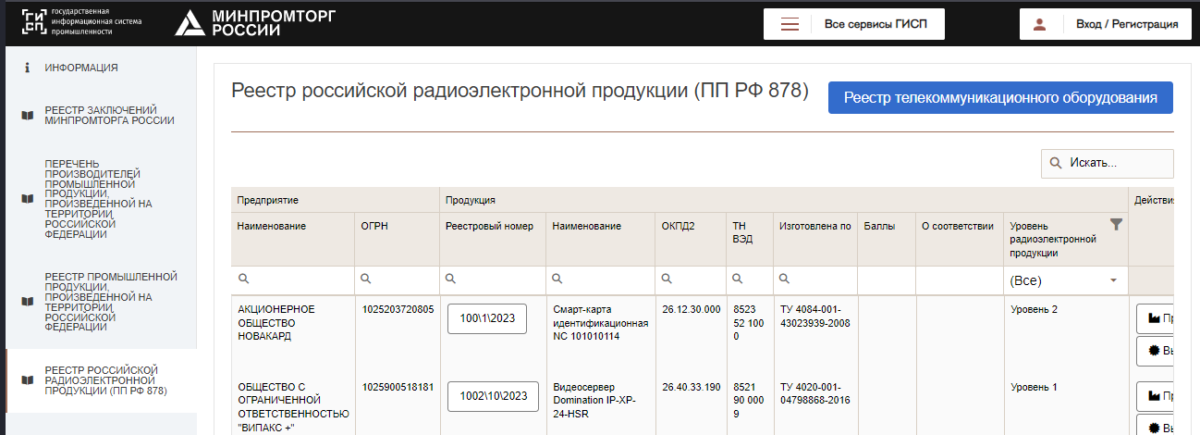Image resolution: width=1200 pixels, height=435 pixels.
Task: Click the filter field under the ОГРН column
Action: coord(402,280)
